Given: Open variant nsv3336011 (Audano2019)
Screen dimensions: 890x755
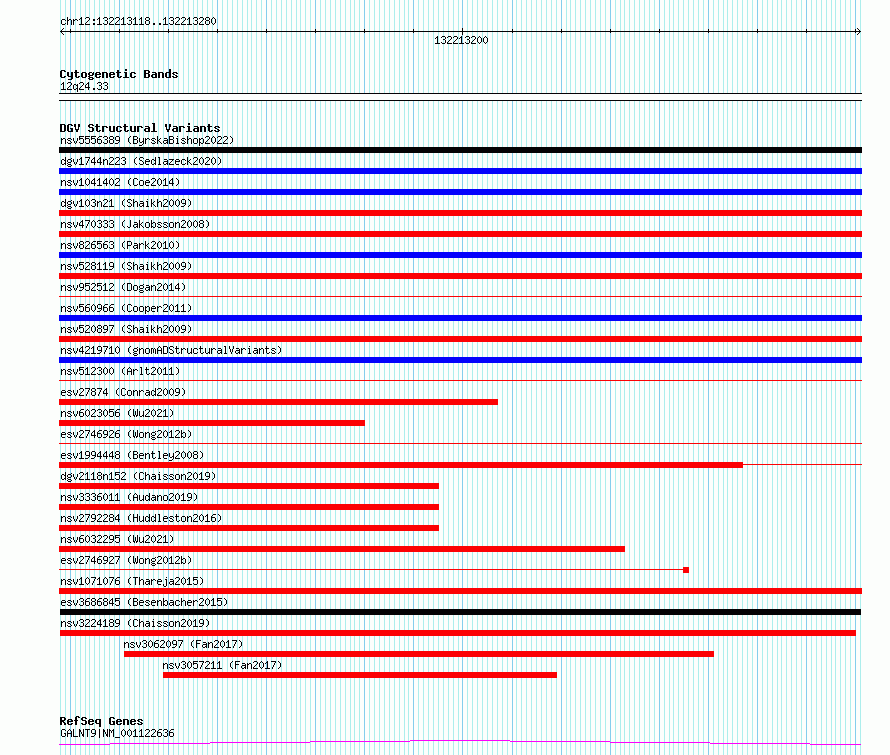Looking at the screenshot, I should coord(129,497).
